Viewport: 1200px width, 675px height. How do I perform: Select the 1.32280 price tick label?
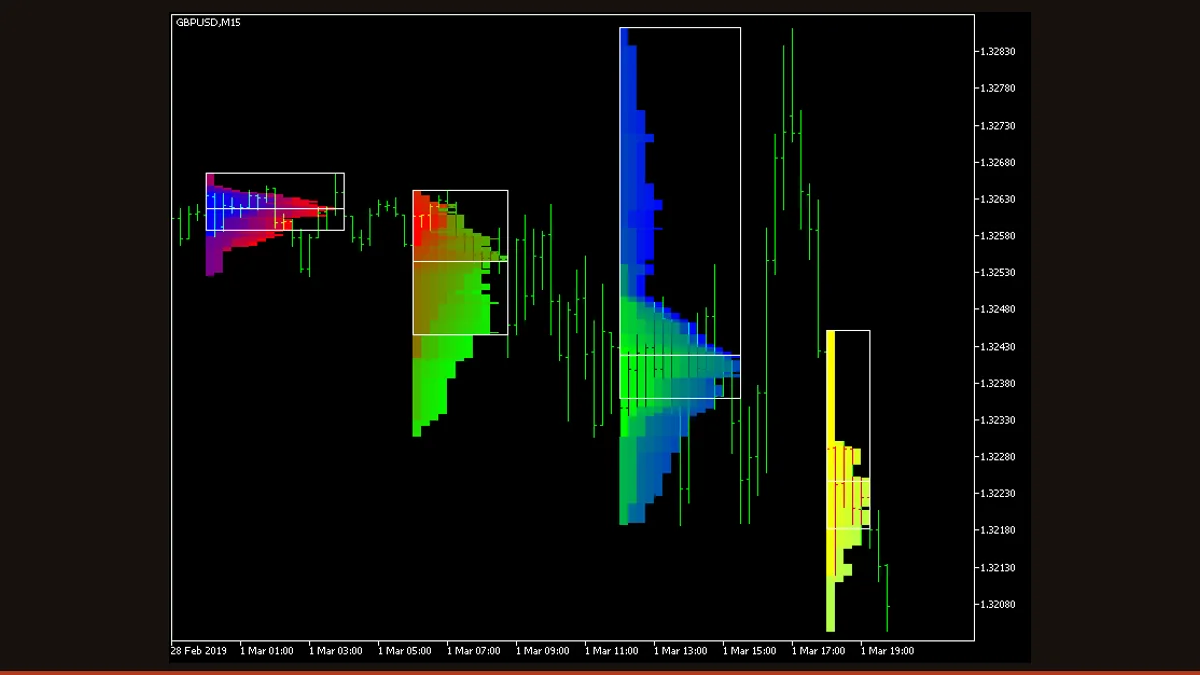(997, 457)
